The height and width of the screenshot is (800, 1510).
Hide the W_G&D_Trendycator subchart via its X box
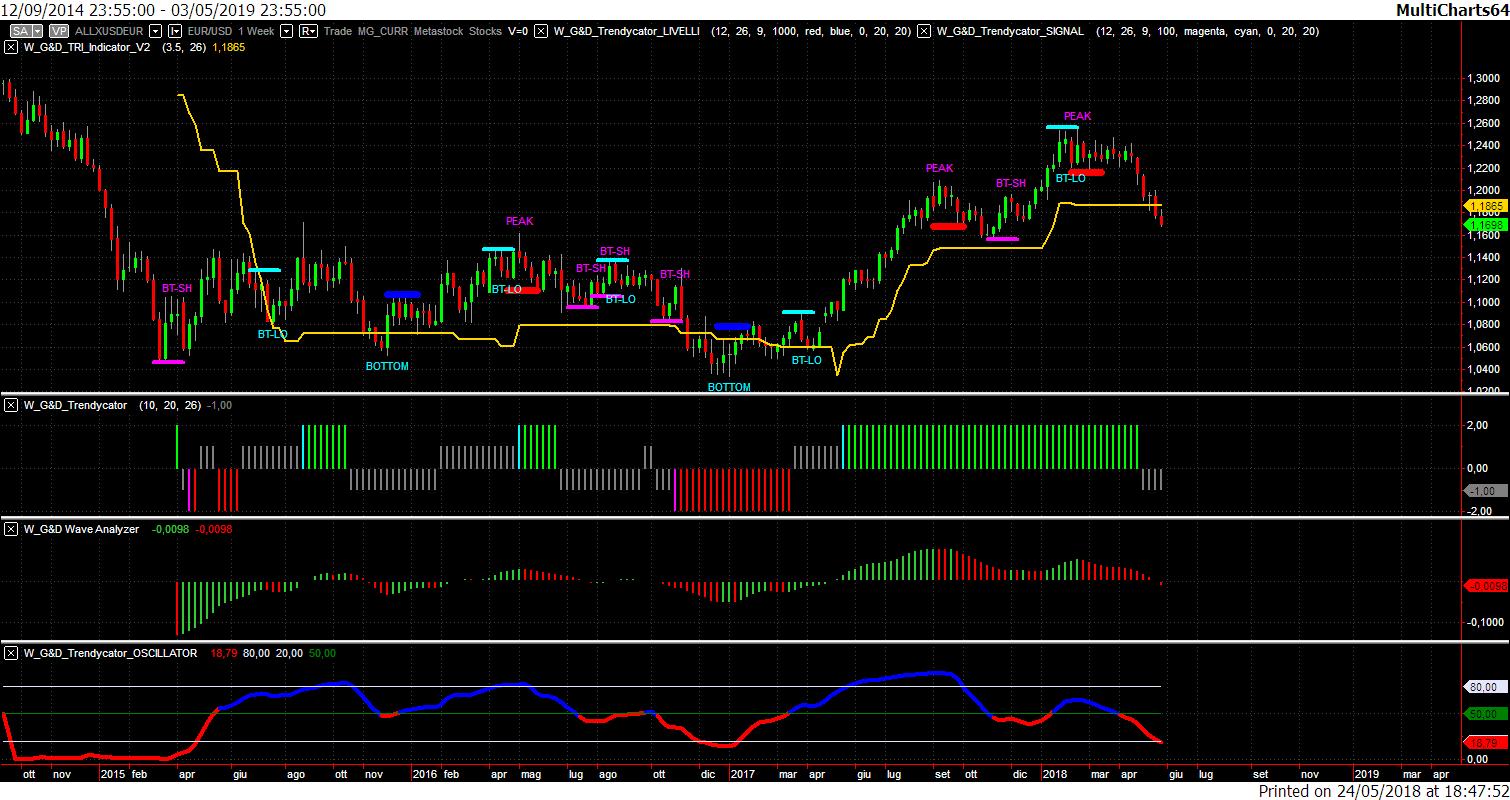coord(11,405)
